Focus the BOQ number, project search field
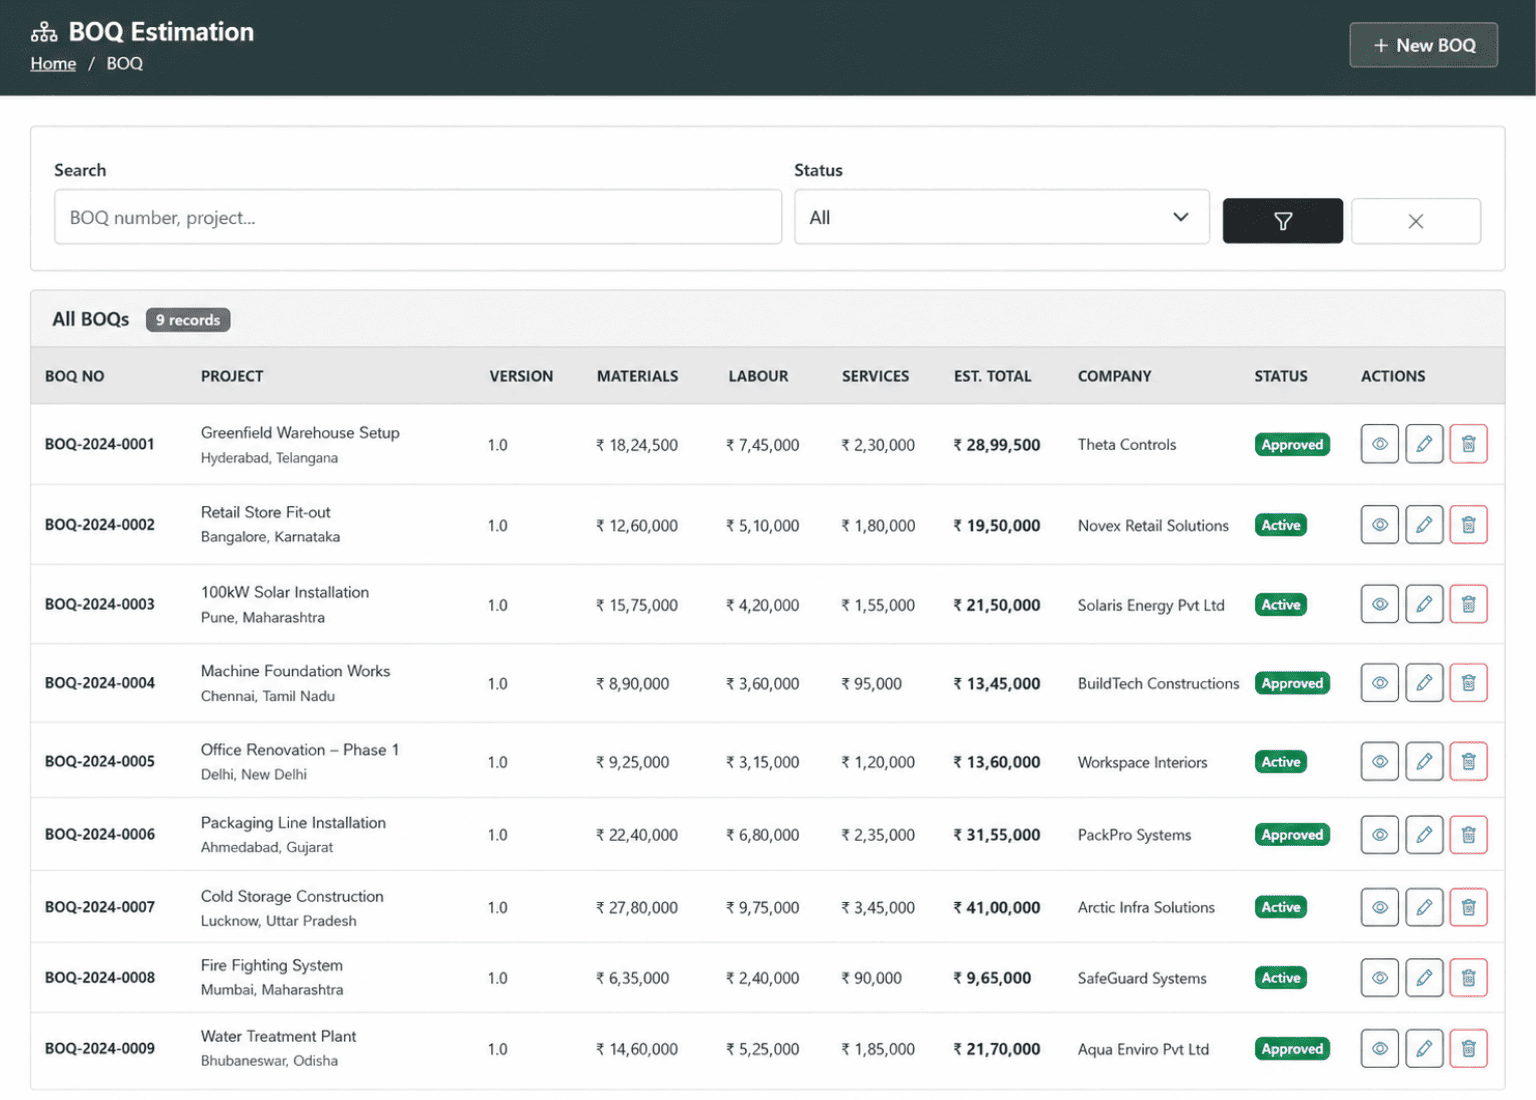Viewport: 1536px width, 1100px height. pyautogui.click(x=418, y=217)
